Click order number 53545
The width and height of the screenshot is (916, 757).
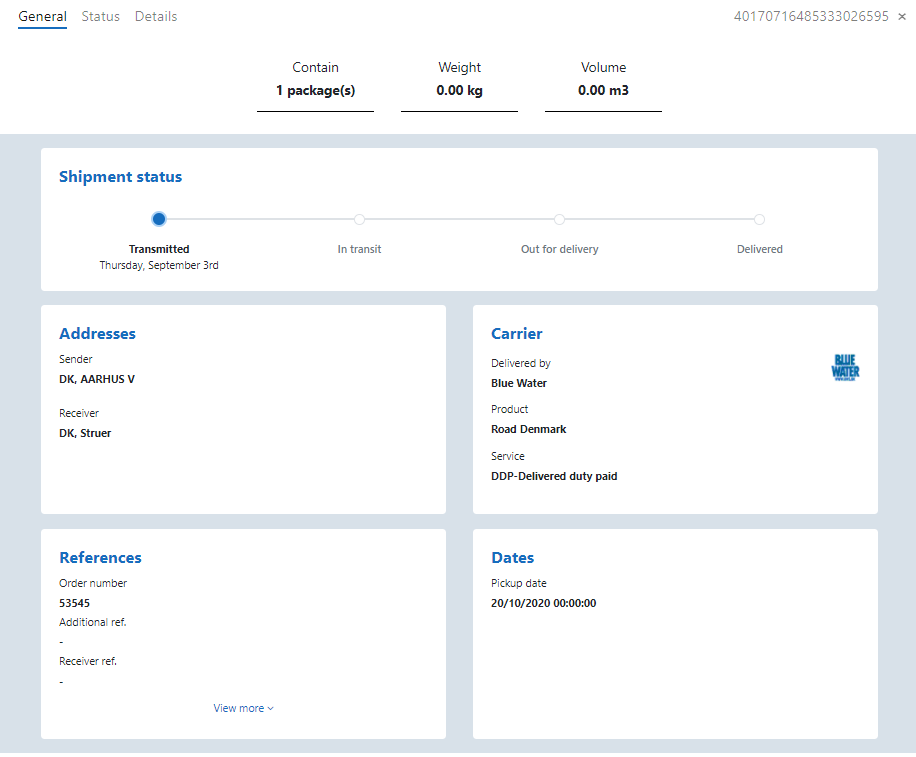(75, 603)
